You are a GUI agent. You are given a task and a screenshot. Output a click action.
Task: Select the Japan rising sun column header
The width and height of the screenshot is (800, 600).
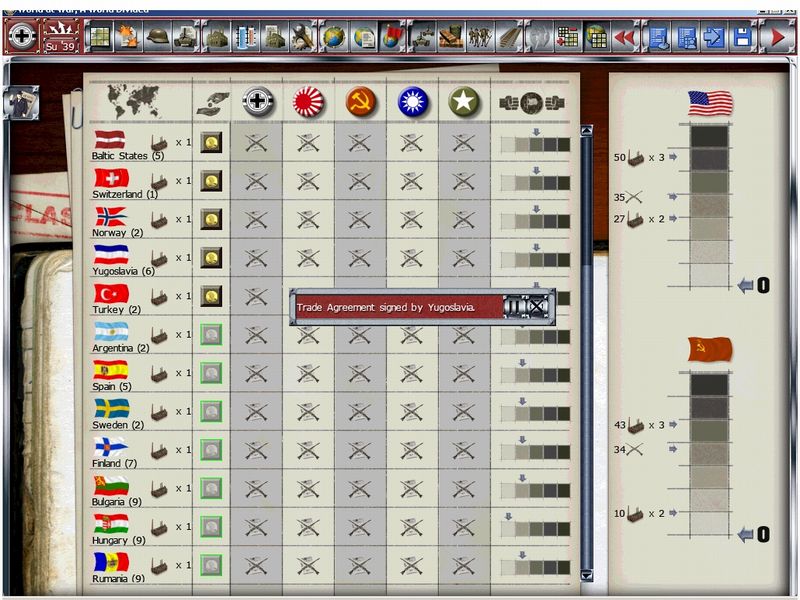coord(308,102)
